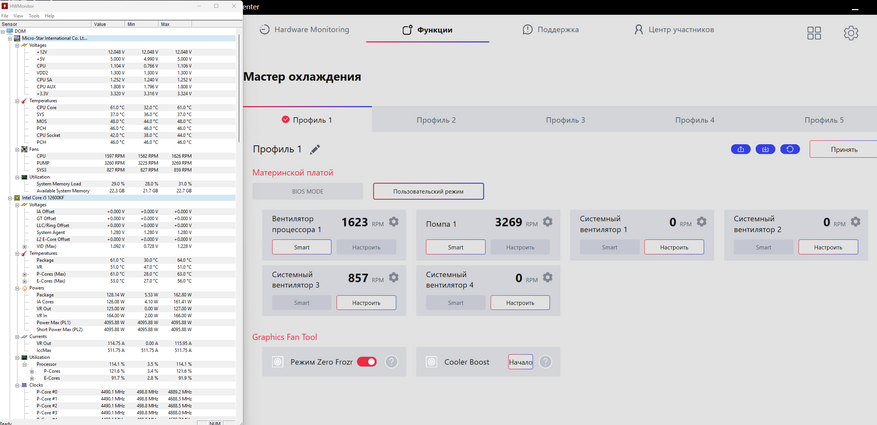Click the blue import profile icon

(765, 149)
